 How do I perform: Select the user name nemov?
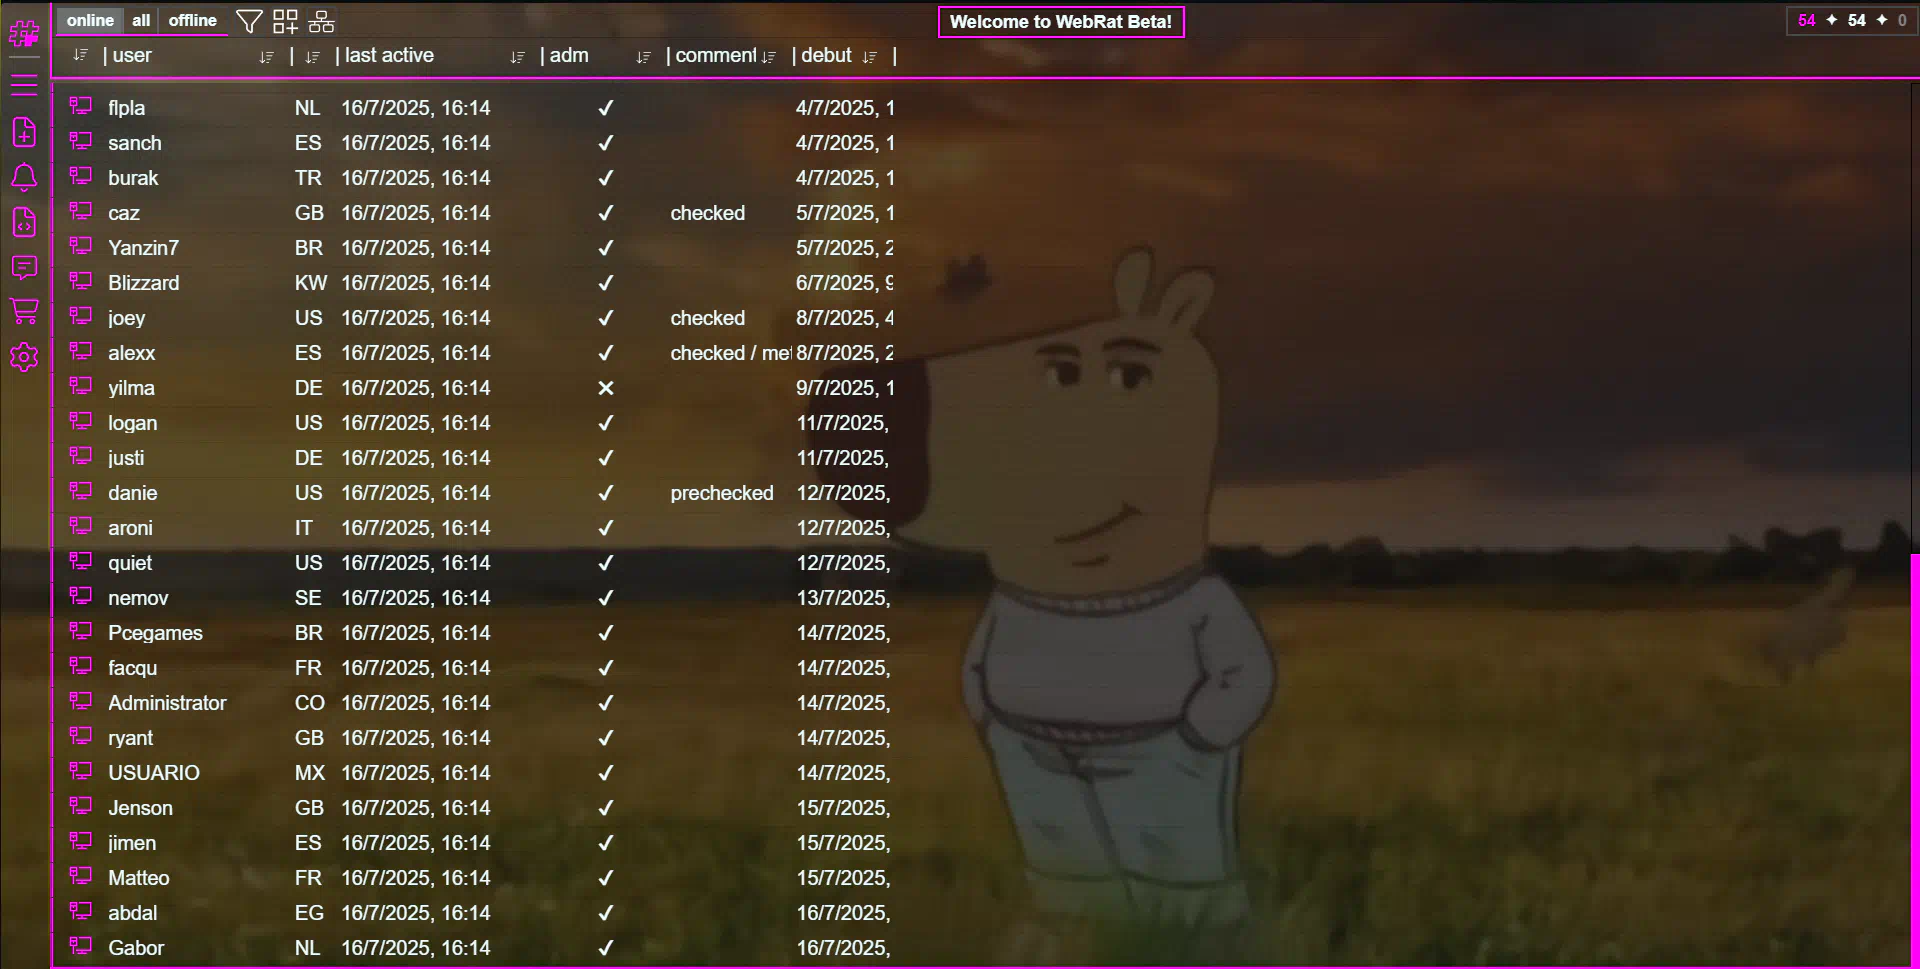click(x=138, y=598)
